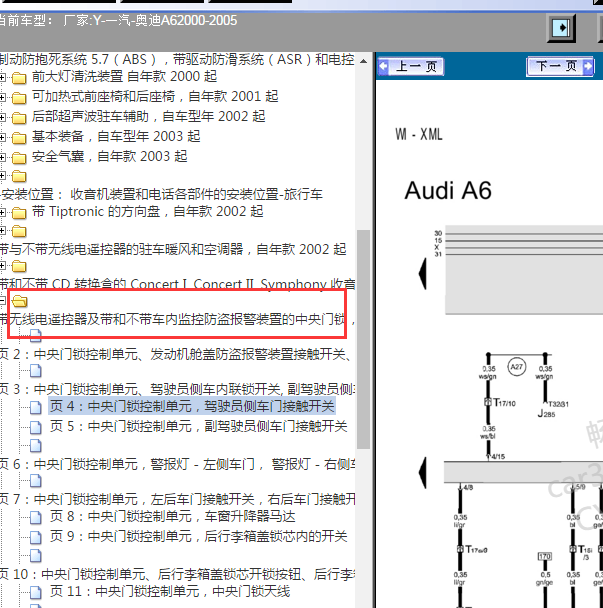Click tree panel vertical scrollbar thumb
Viewport: 603px width, 608px height.
click(363, 339)
